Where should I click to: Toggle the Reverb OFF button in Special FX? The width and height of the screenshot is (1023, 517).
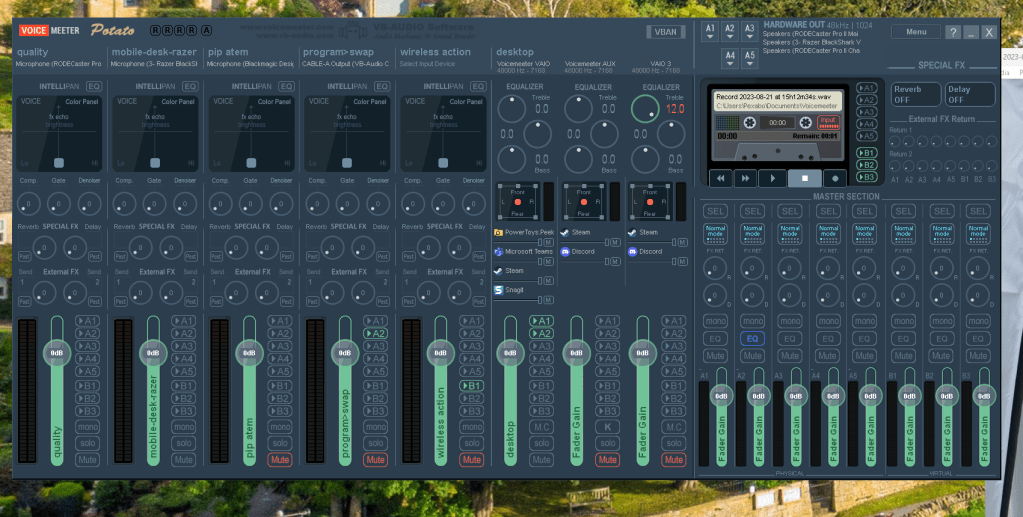pyautogui.click(x=915, y=94)
